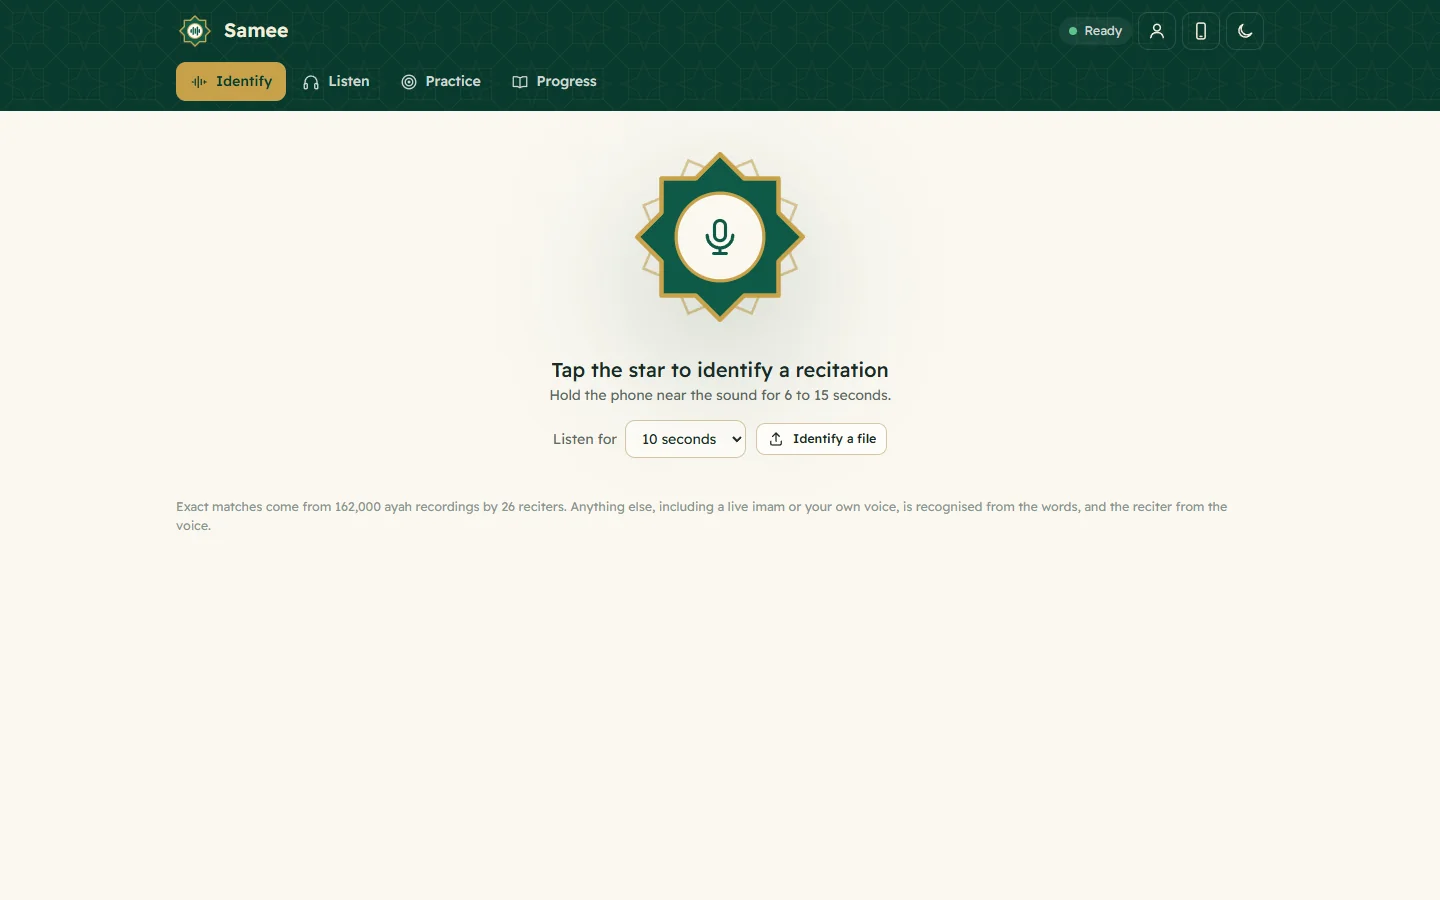
Task: Go to the Practice tab
Action: pyautogui.click(x=441, y=82)
